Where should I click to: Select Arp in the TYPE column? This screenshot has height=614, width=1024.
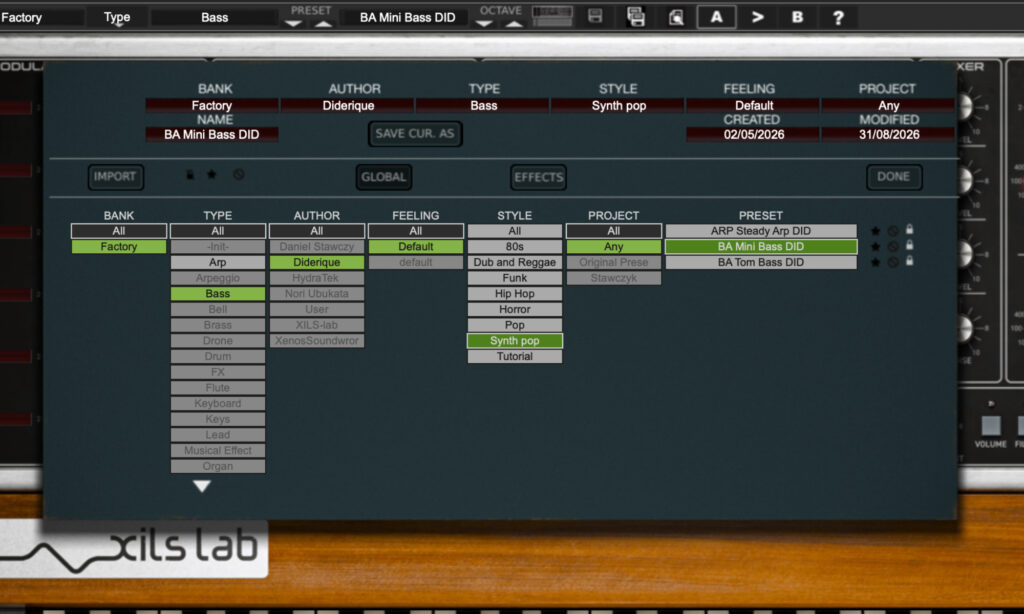coord(217,262)
